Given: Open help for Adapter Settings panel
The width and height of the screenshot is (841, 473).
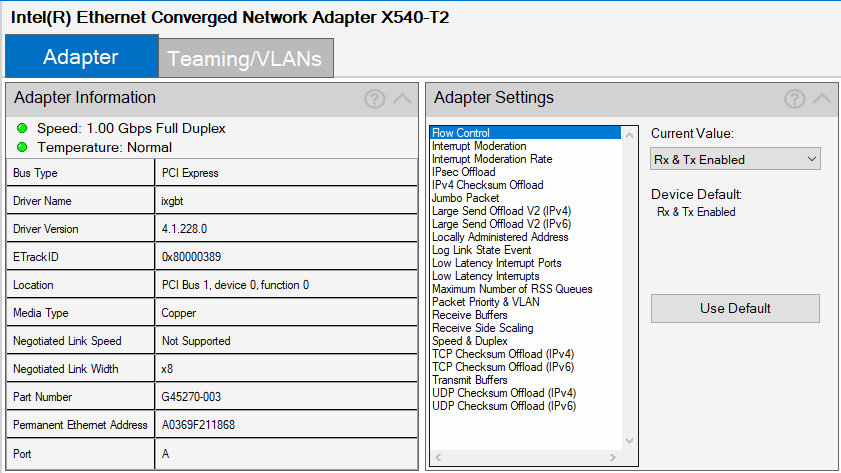Looking at the screenshot, I should 794,99.
